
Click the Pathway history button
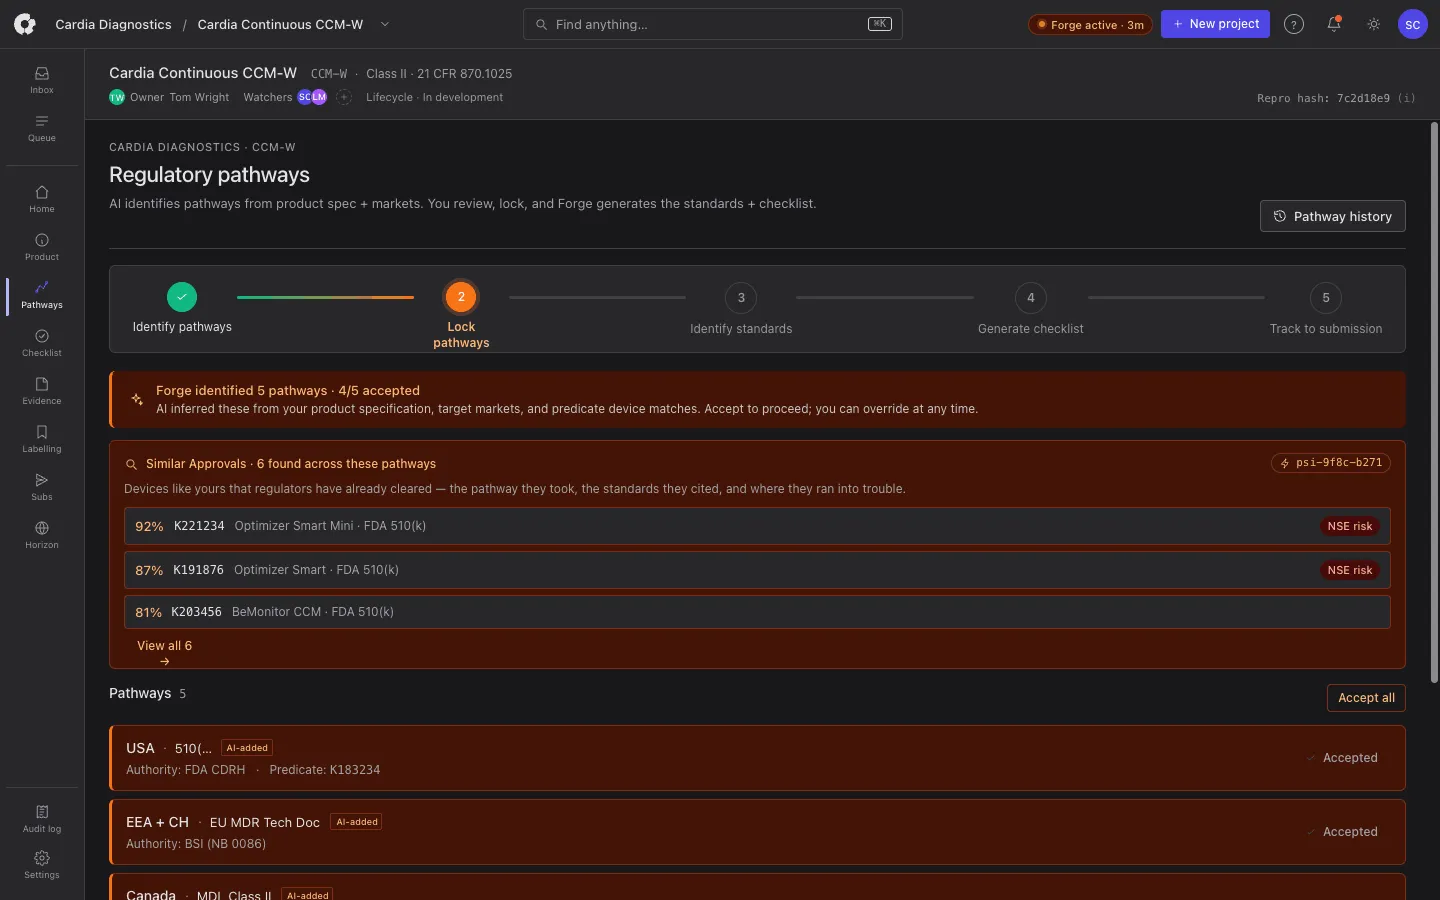(1333, 216)
